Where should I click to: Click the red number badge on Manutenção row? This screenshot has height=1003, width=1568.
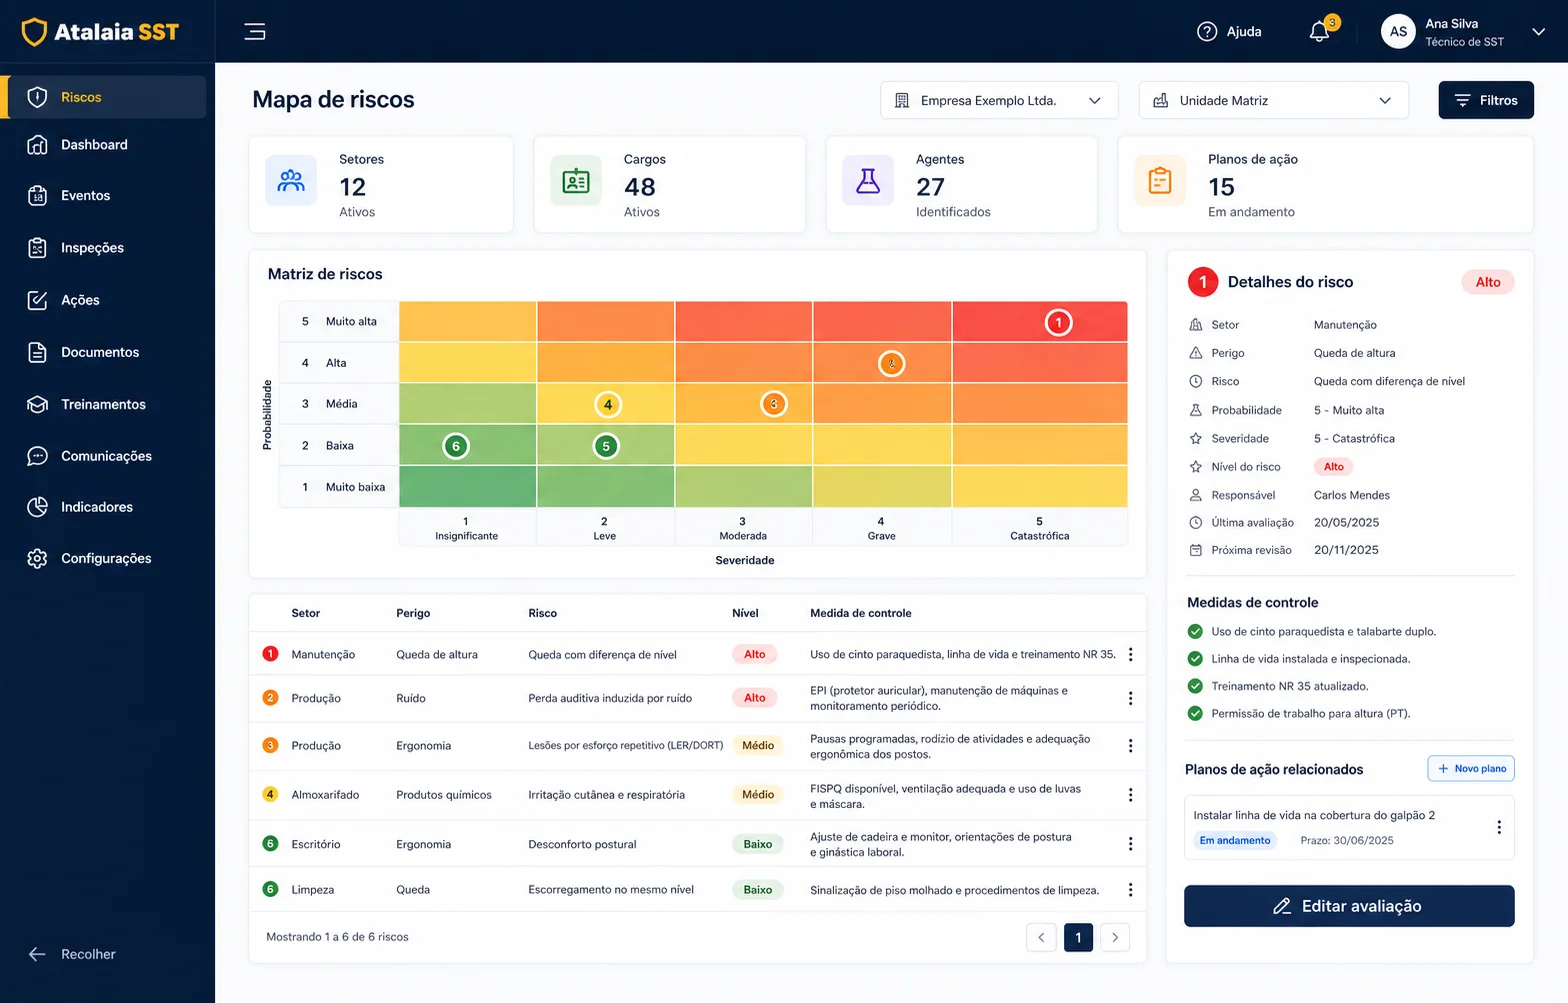click(270, 654)
